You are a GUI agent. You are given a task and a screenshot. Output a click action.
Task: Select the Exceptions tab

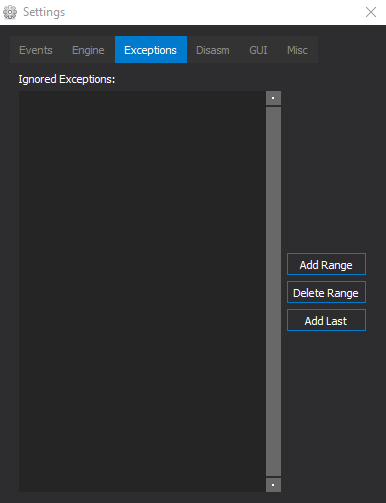click(x=151, y=50)
